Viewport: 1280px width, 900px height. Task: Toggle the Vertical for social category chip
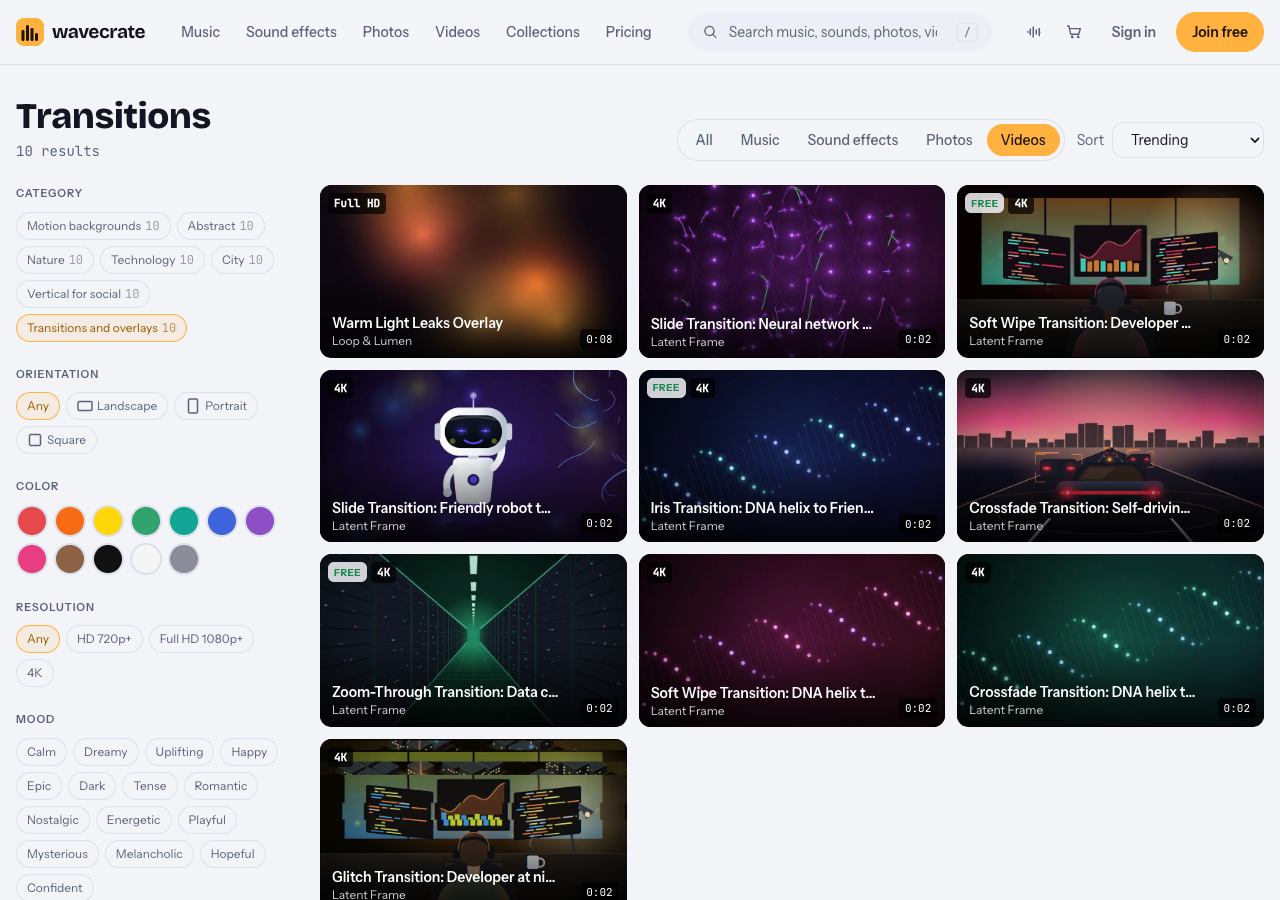pos(83,294)
